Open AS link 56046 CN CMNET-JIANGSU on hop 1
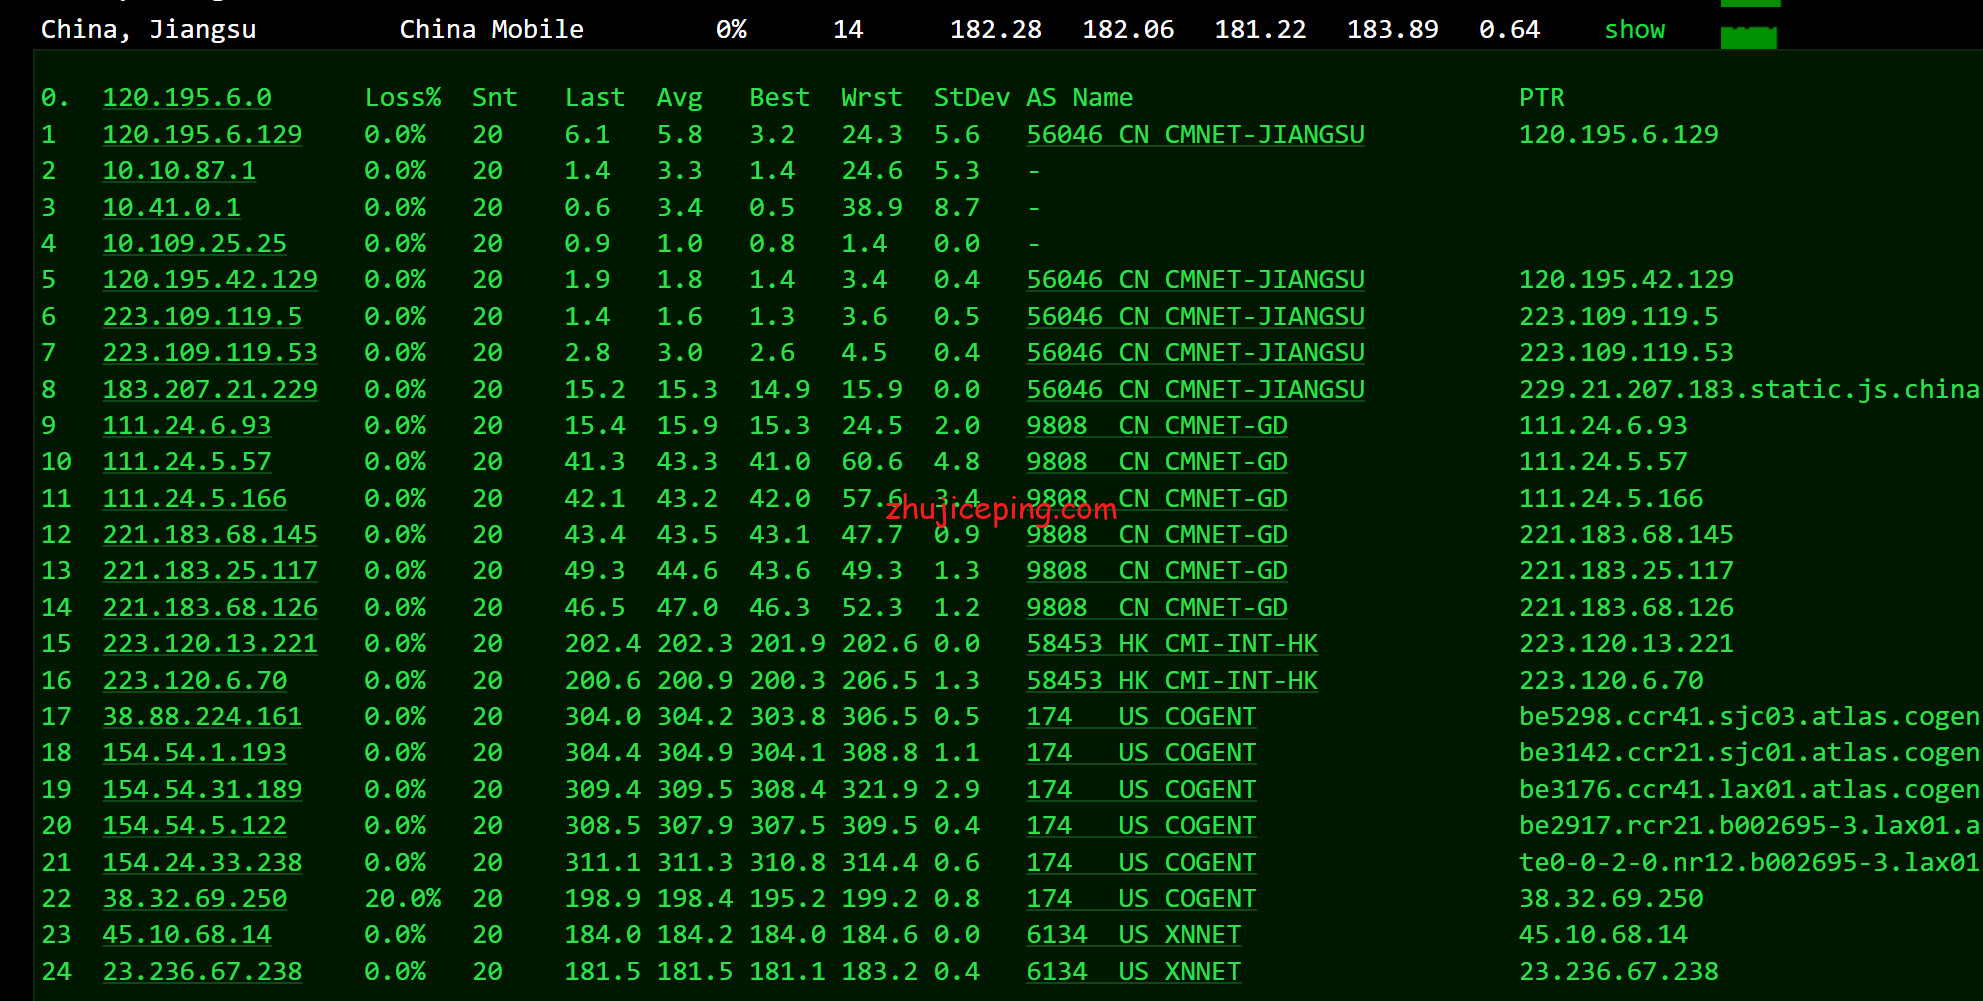1983x1001 pixels. (x=1196, y=135)
